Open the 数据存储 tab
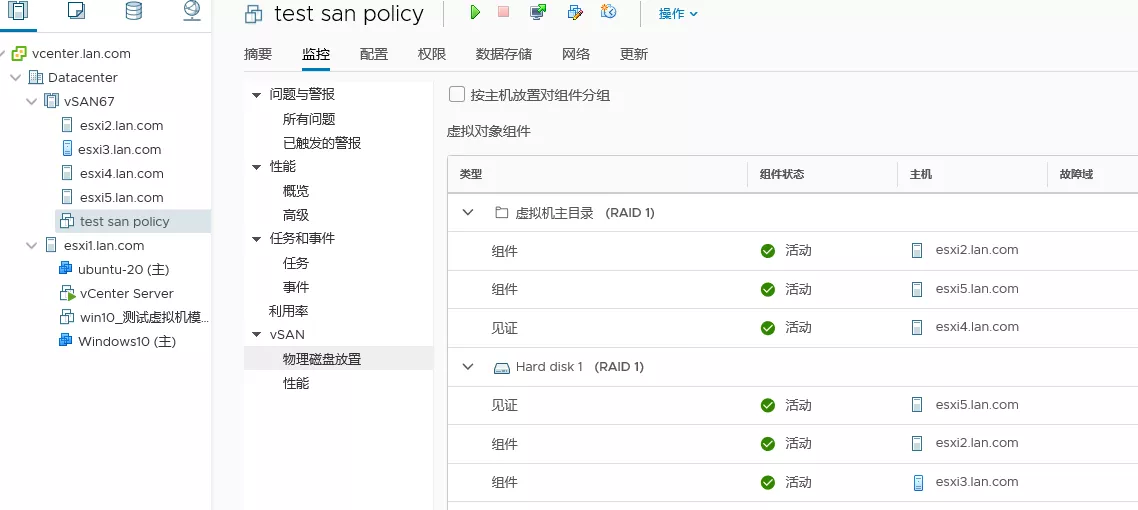The width and height of the screenshot is (1138, 510). coord(504,55)
